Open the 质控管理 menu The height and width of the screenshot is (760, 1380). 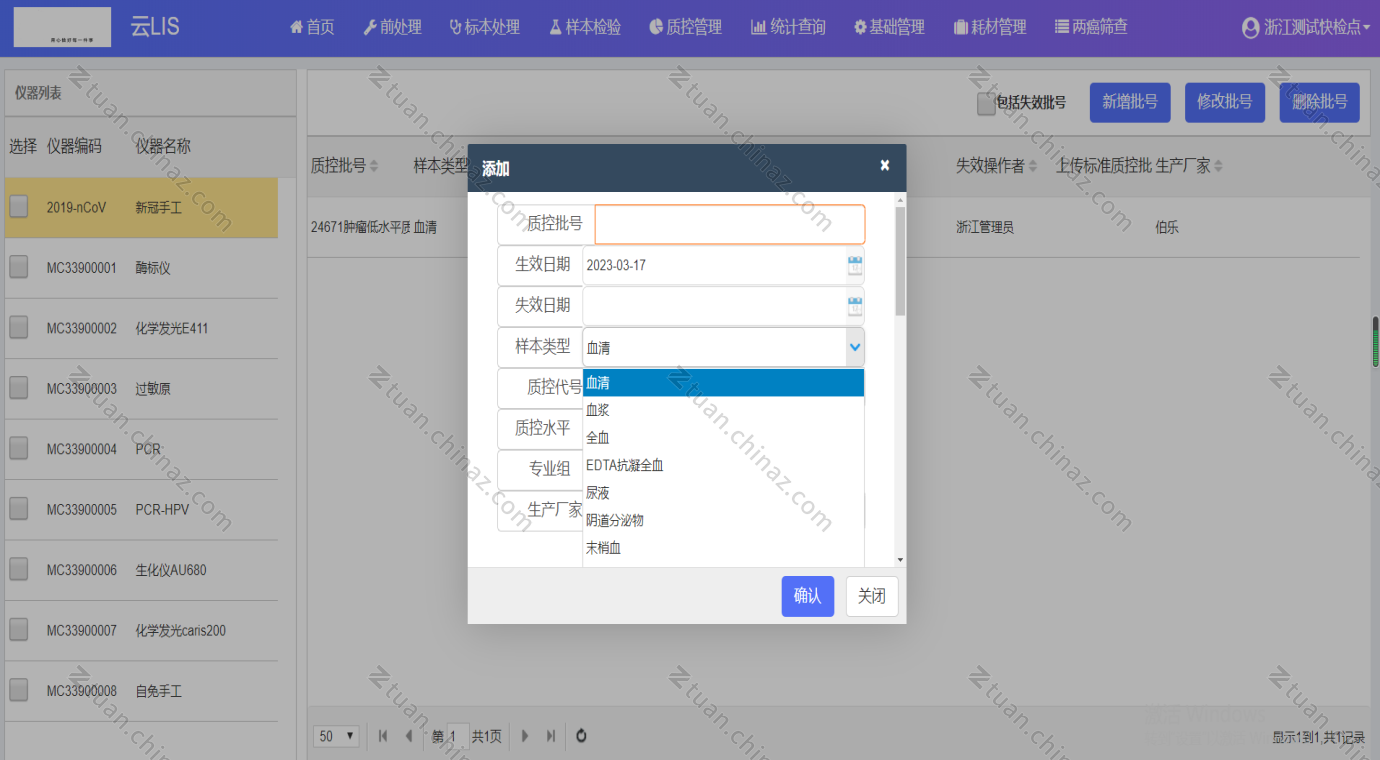685,27
